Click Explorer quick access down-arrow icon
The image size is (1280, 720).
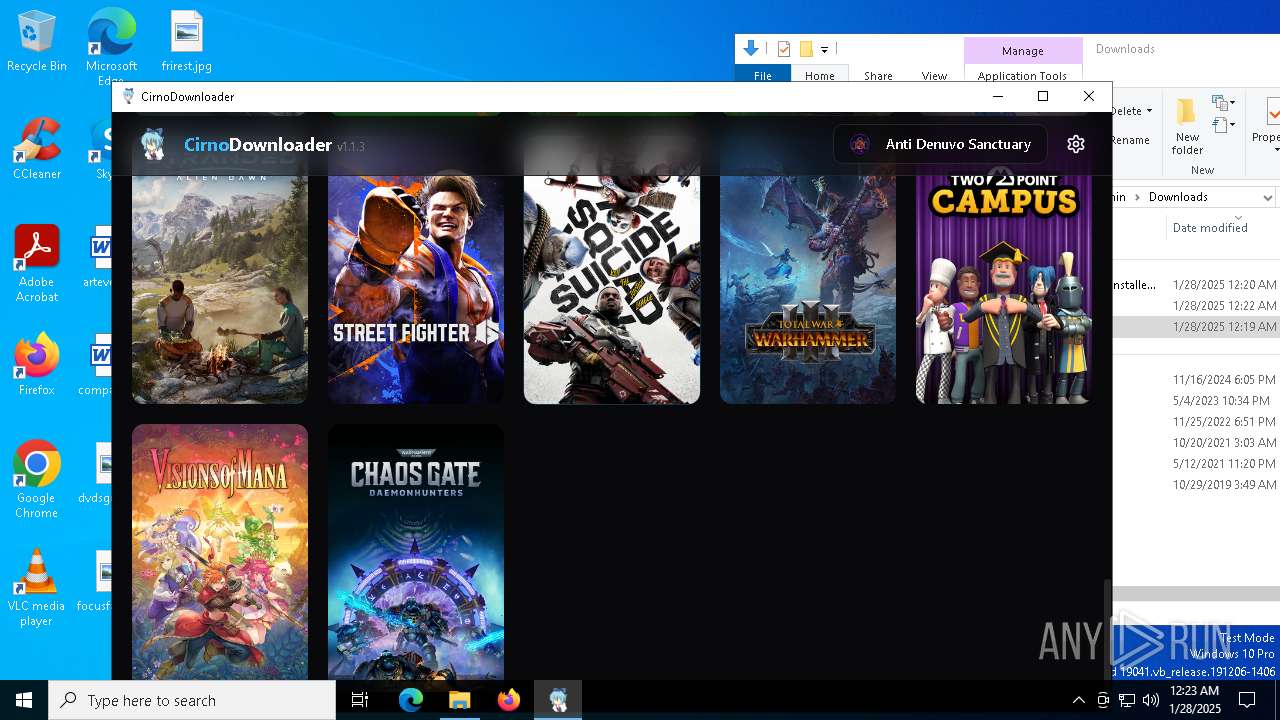(x=751, y=48)
